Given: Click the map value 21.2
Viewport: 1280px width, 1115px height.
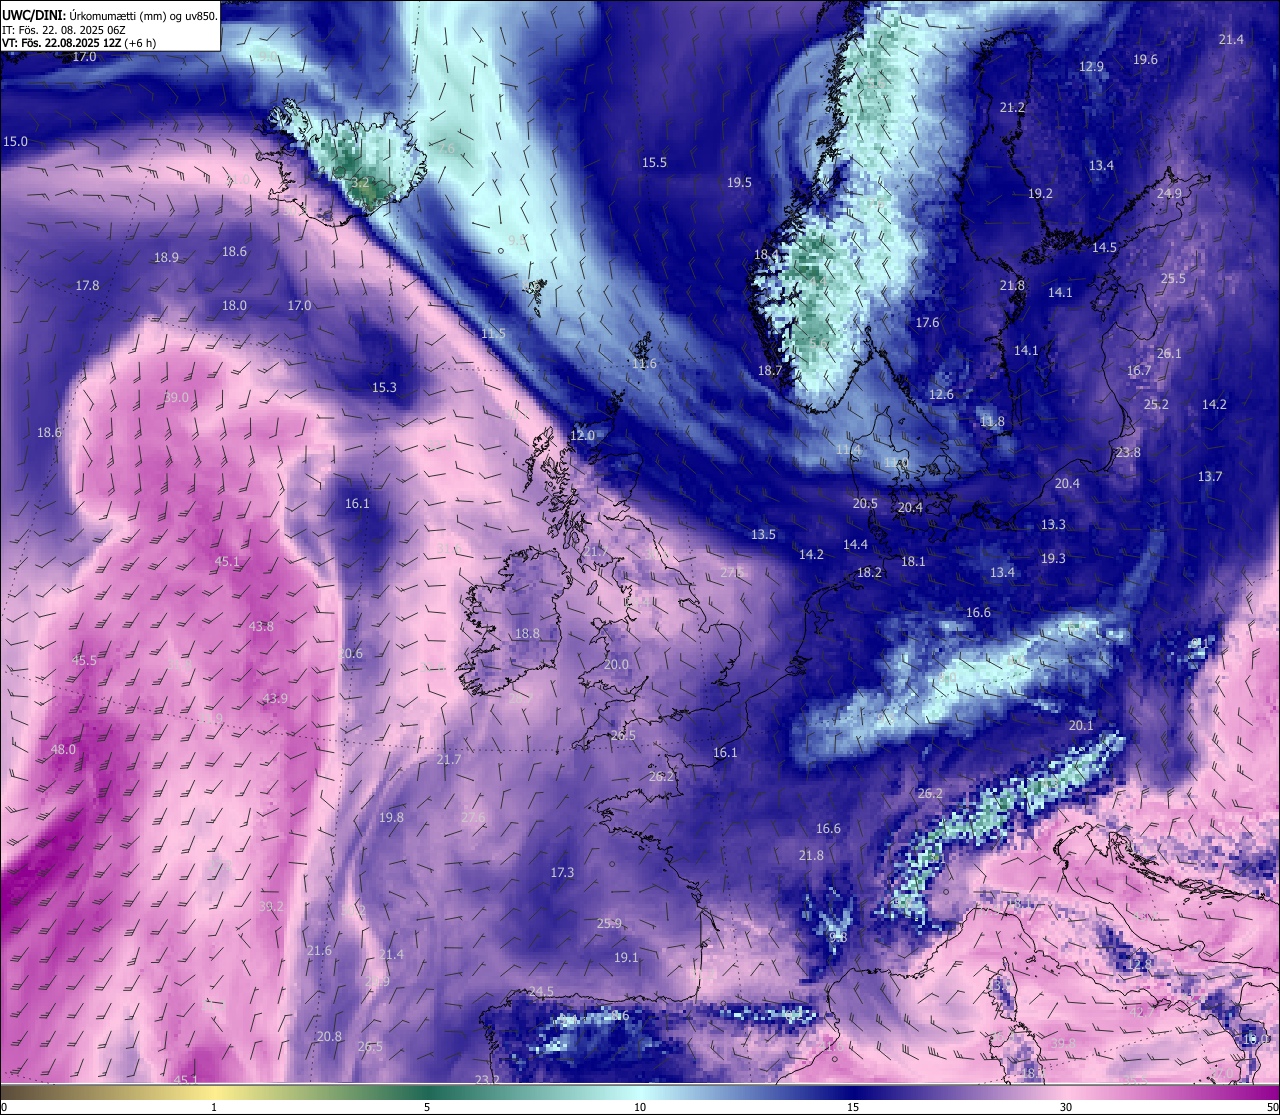Looking at the screenshot, I should (1012, 108).
